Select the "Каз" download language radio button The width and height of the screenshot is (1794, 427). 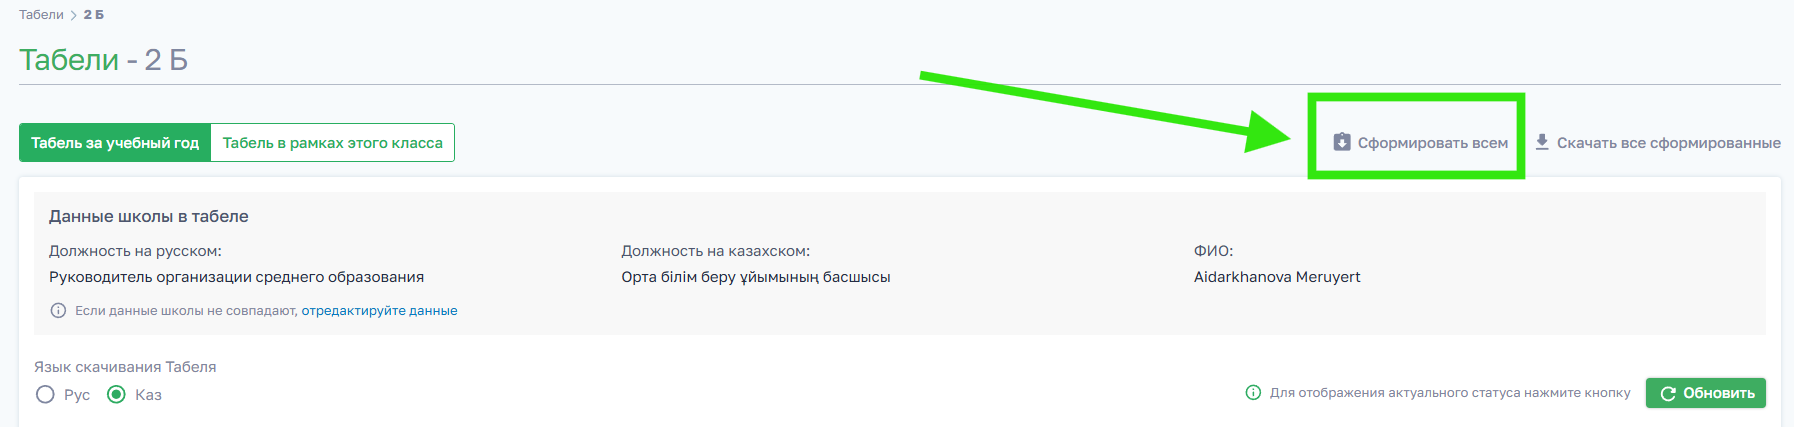pyautogui.click(x=116, y=395)
